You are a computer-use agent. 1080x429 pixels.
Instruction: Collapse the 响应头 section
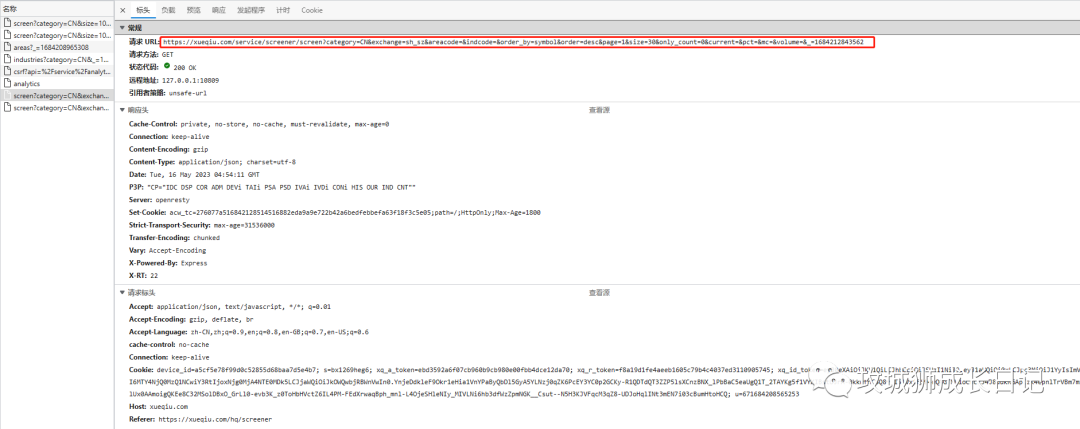122,109
